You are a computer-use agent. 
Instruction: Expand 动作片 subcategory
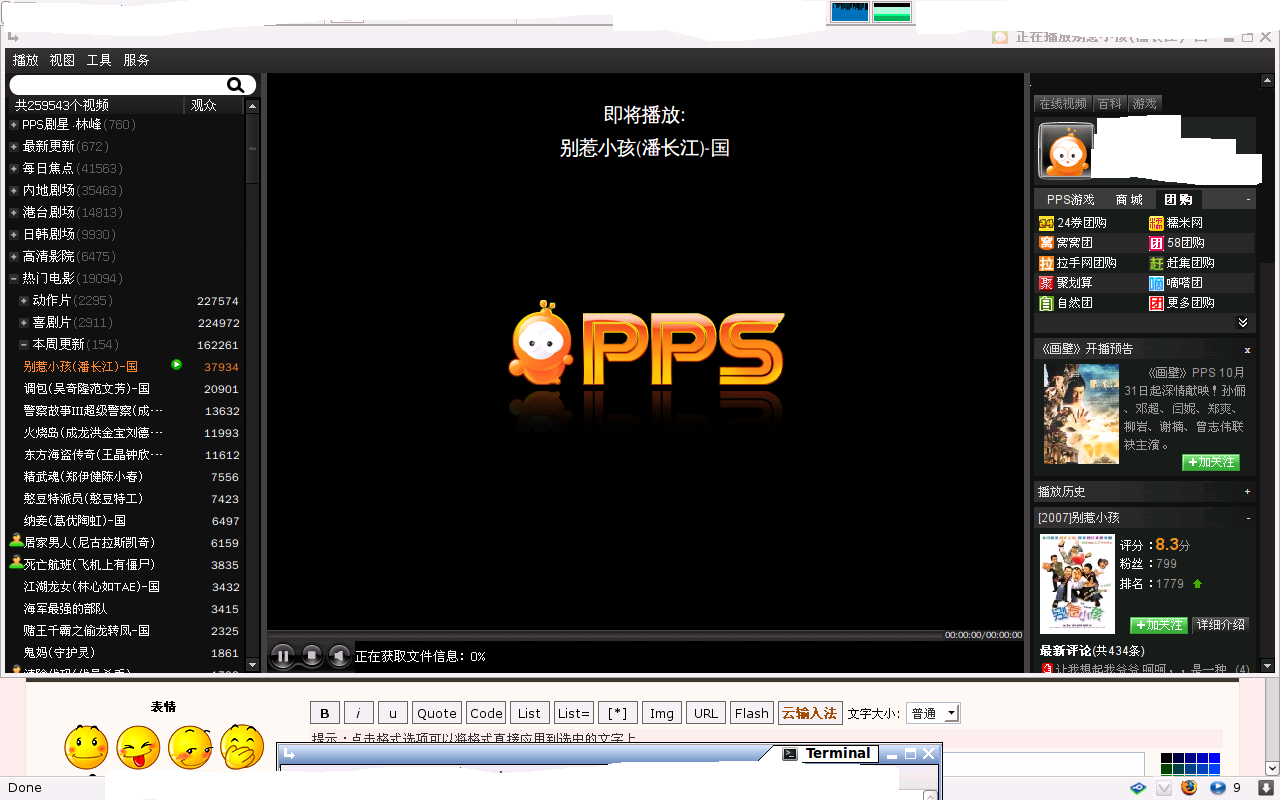point(24,301)
